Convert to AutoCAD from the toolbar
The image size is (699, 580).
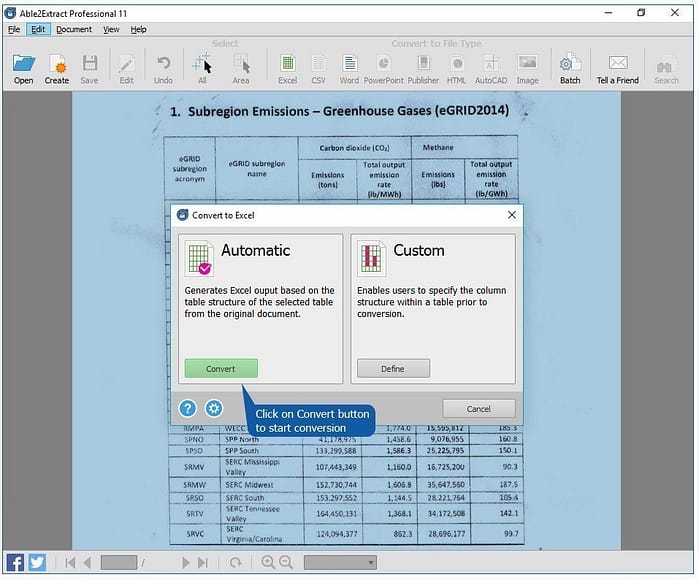[x=491, y=69]
